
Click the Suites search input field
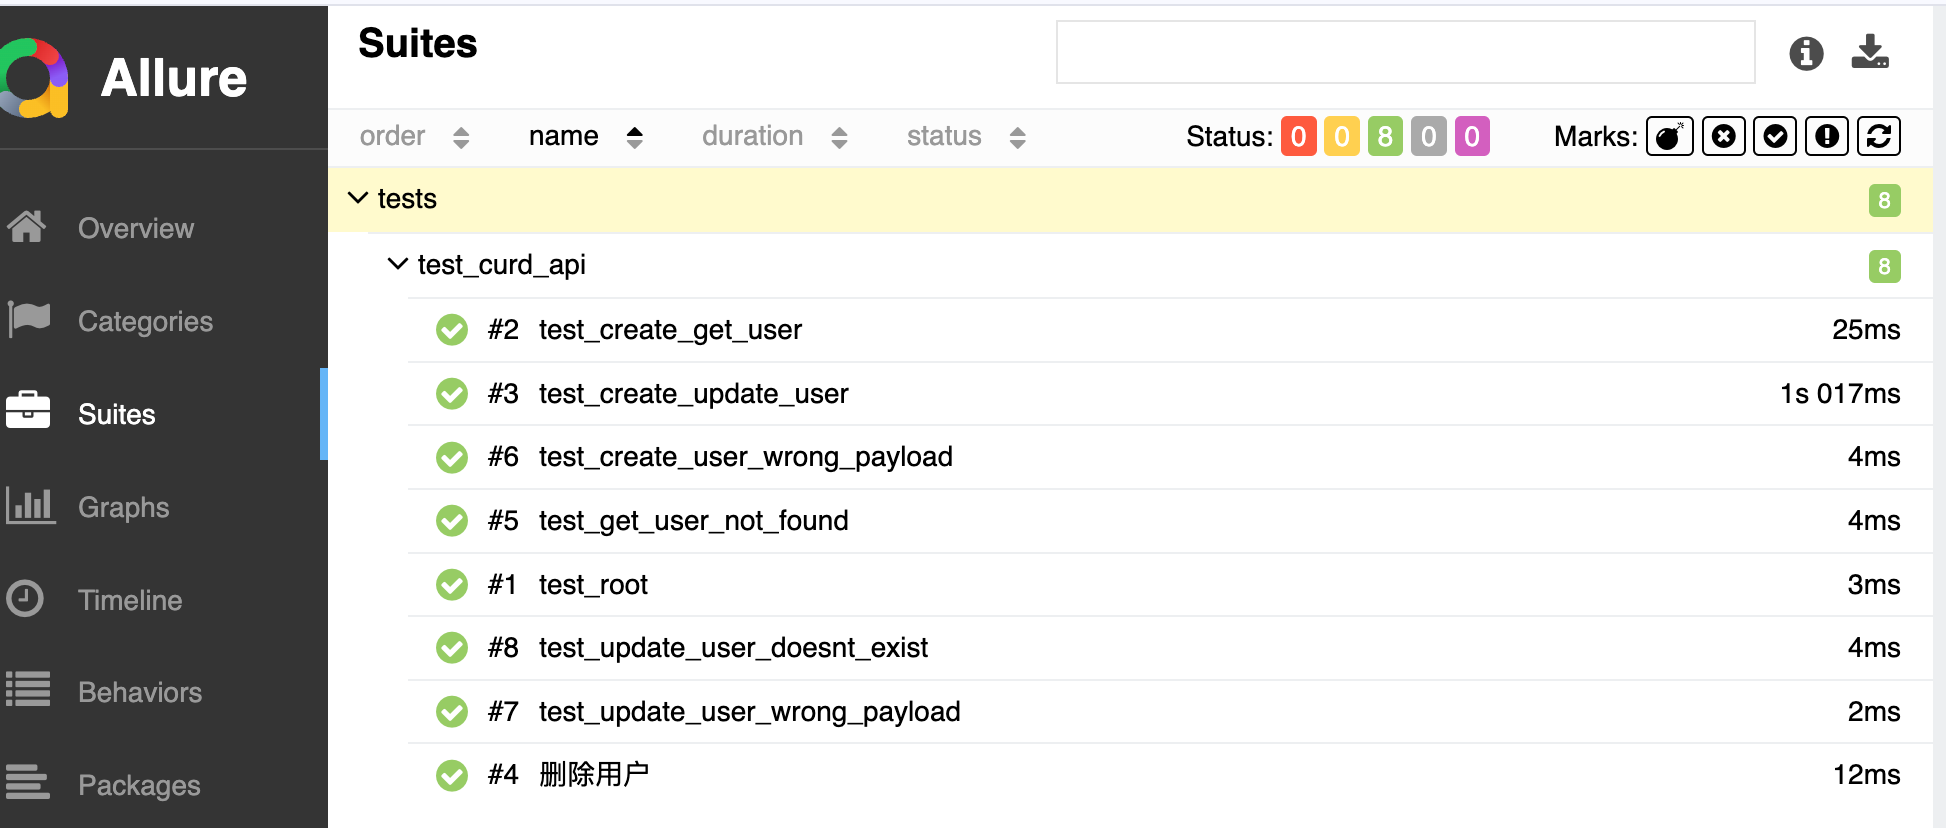point(1405,52)
